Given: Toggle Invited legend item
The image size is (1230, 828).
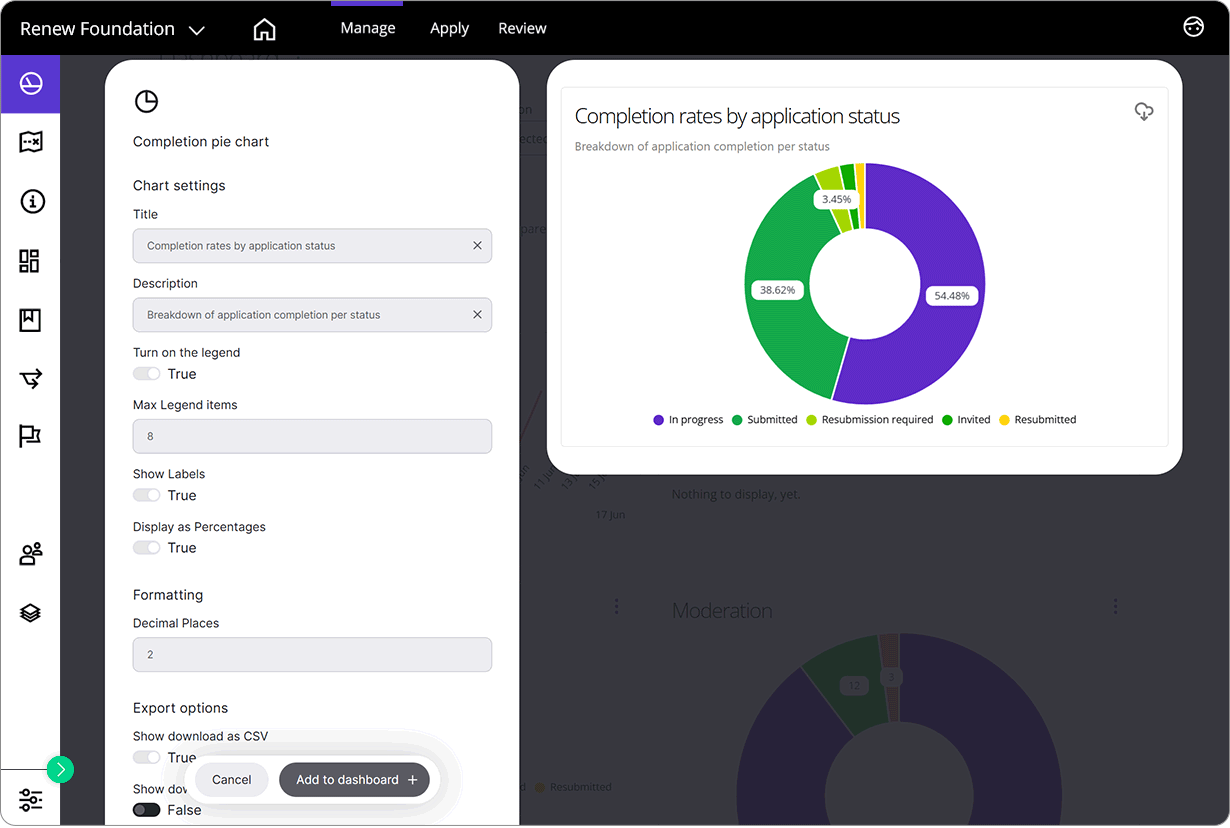Looking at the screenshot, I should point(966,420).
